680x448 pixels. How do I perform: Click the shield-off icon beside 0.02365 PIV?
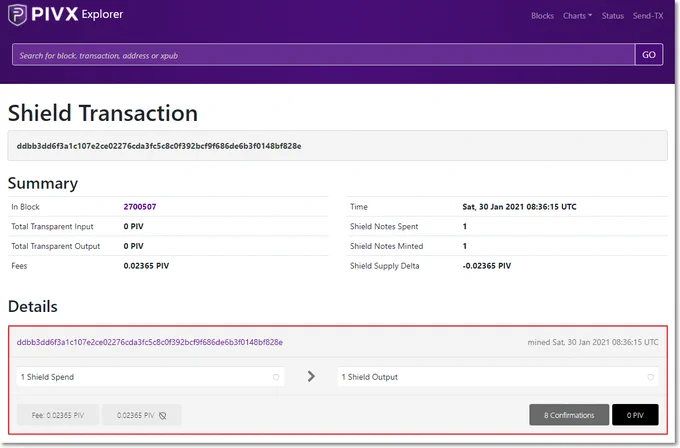(x=163, y=415)
